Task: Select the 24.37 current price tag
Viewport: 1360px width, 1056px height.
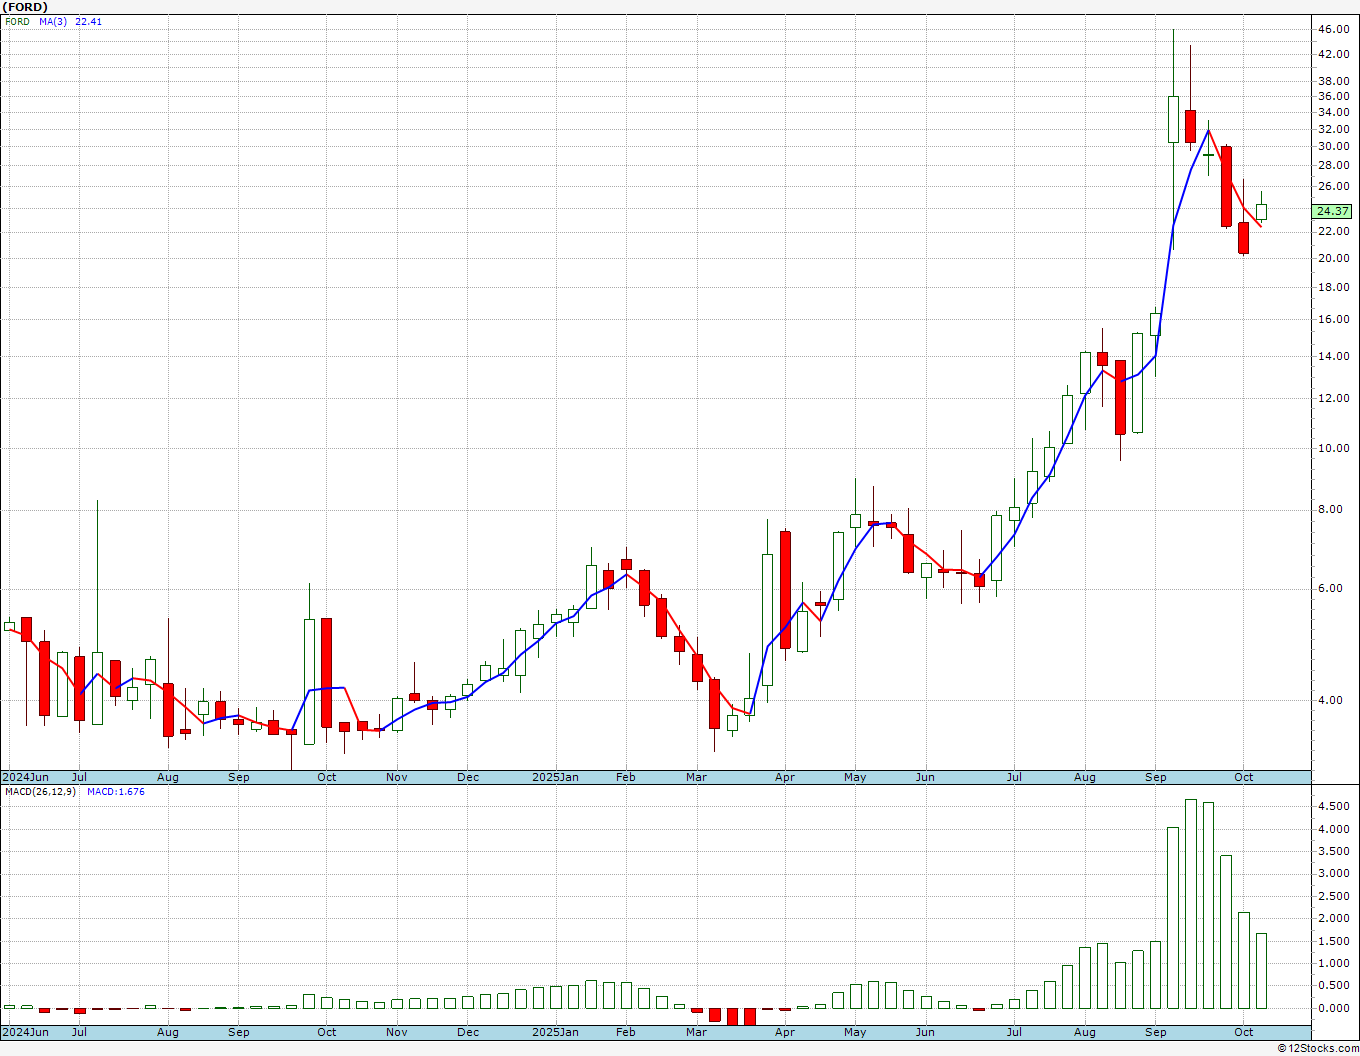Action: pos(1332,211)
